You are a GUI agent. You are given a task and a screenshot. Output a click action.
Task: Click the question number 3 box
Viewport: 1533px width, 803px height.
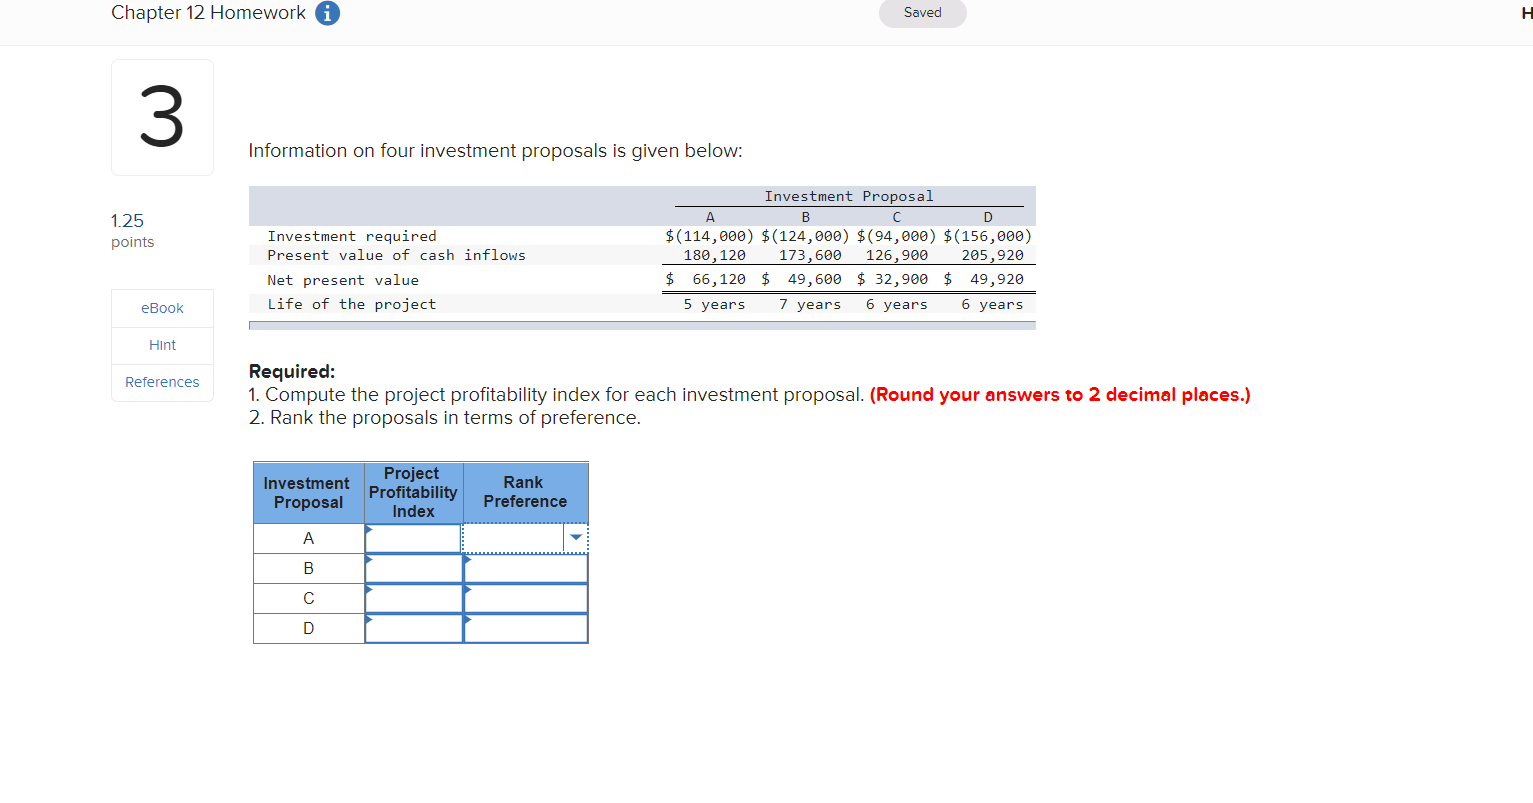162,117
